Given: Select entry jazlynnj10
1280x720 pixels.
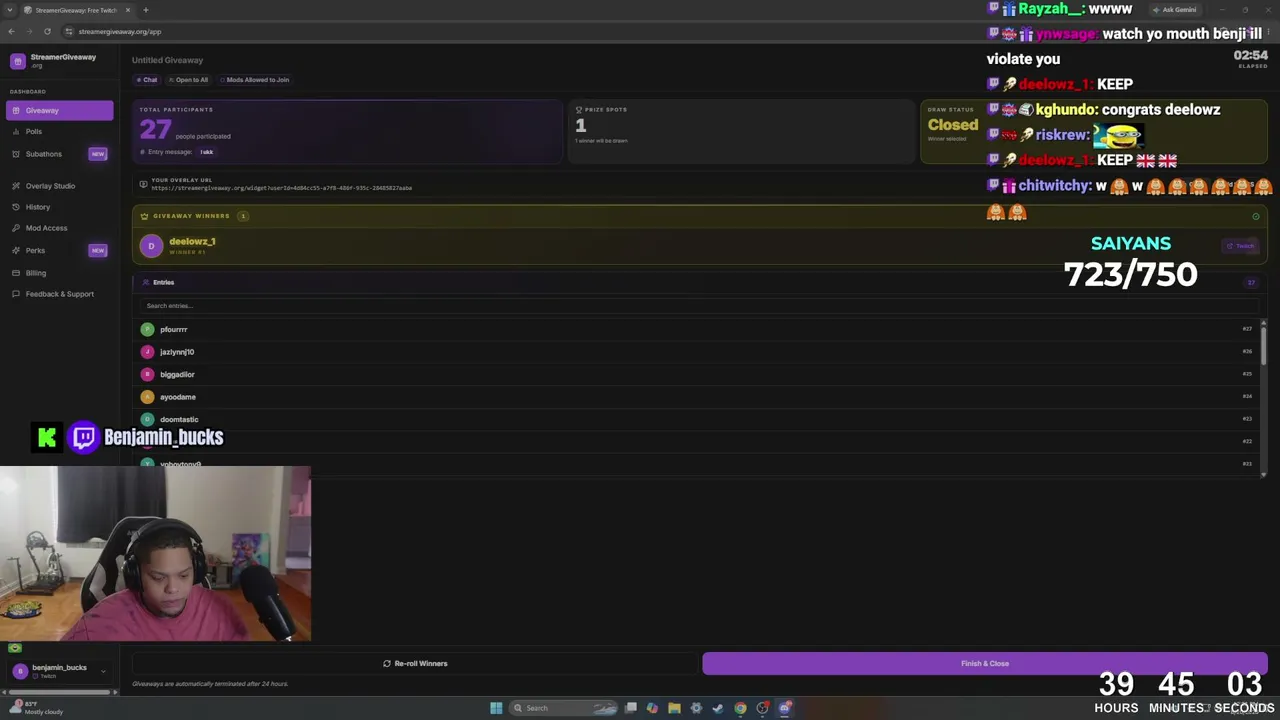Looking at the screenshot, I should (697, 352).
